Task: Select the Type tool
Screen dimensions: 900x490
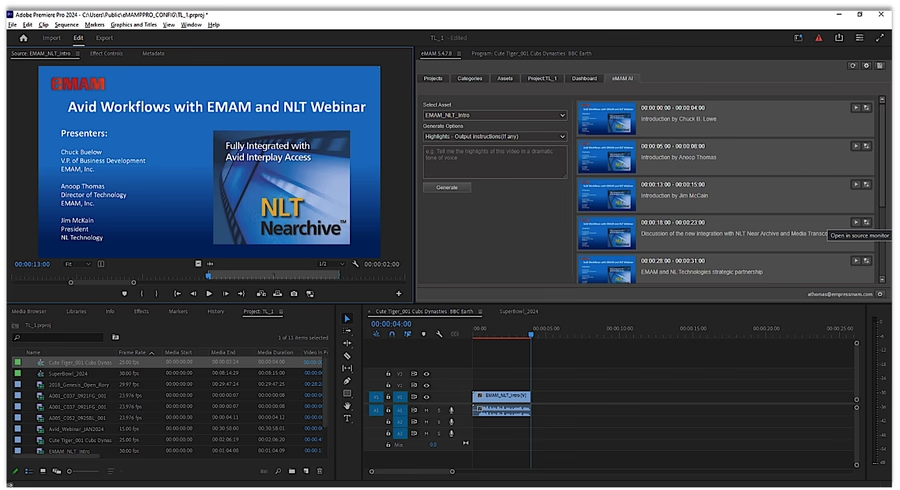Action: [x=347, y=418]
